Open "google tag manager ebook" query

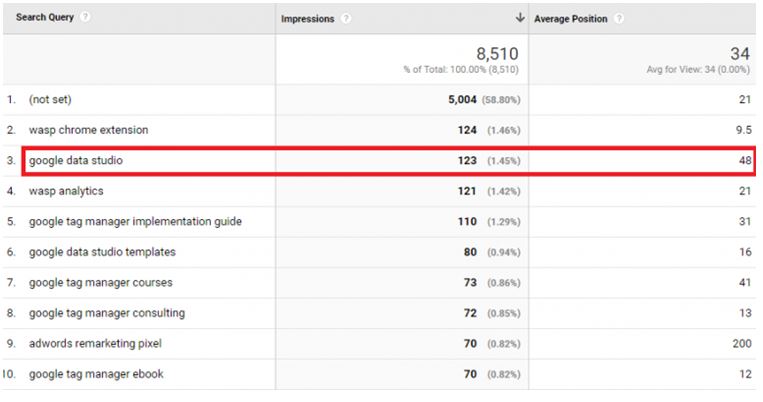[x=96, y=374]
